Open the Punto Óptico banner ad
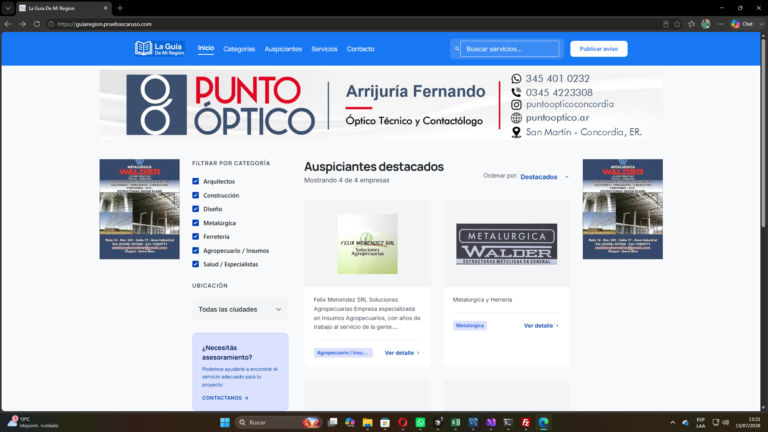Viewport: 768px width, 432px height. [x=381, y=104]
